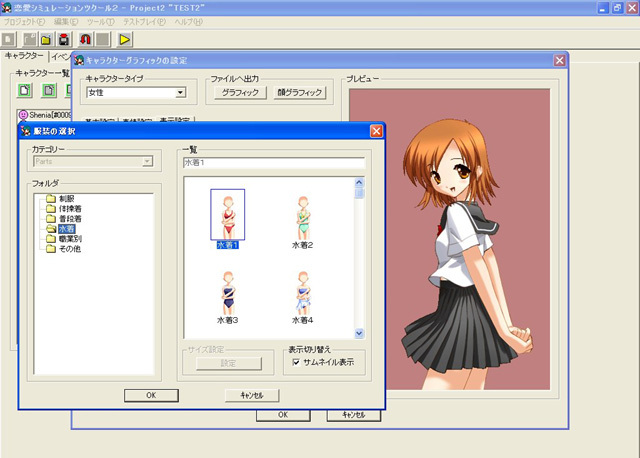Open the プロジェクト(F) menu

(x=24, y=22)
